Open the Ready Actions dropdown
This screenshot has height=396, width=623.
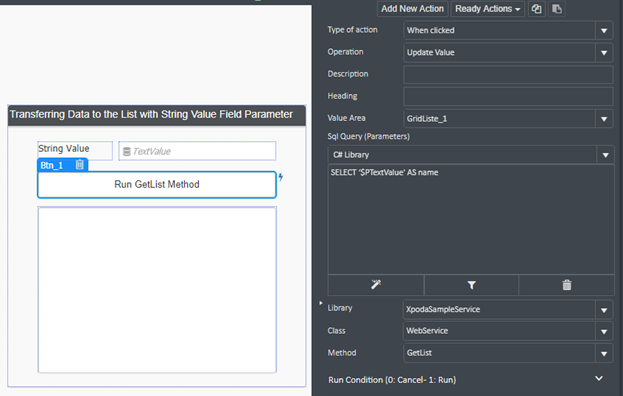[x=488, y=9]
